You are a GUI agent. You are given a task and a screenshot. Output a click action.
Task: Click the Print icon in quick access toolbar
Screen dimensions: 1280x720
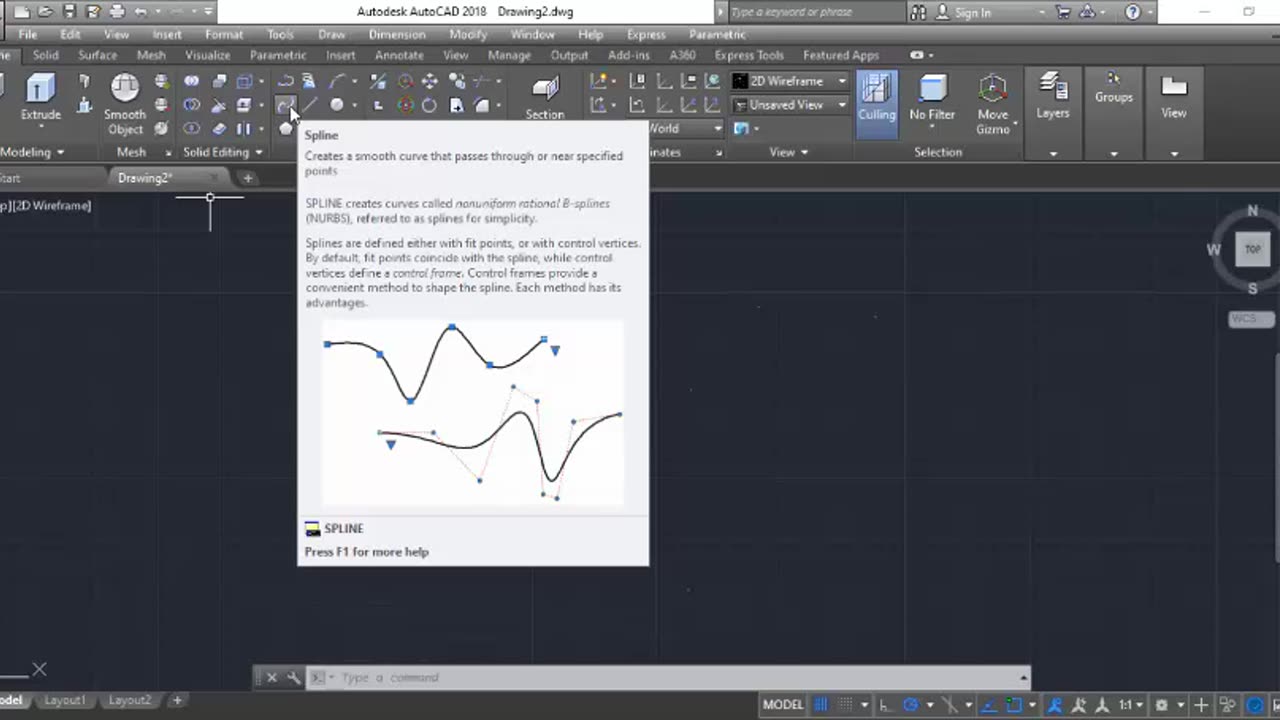(117, 12)
